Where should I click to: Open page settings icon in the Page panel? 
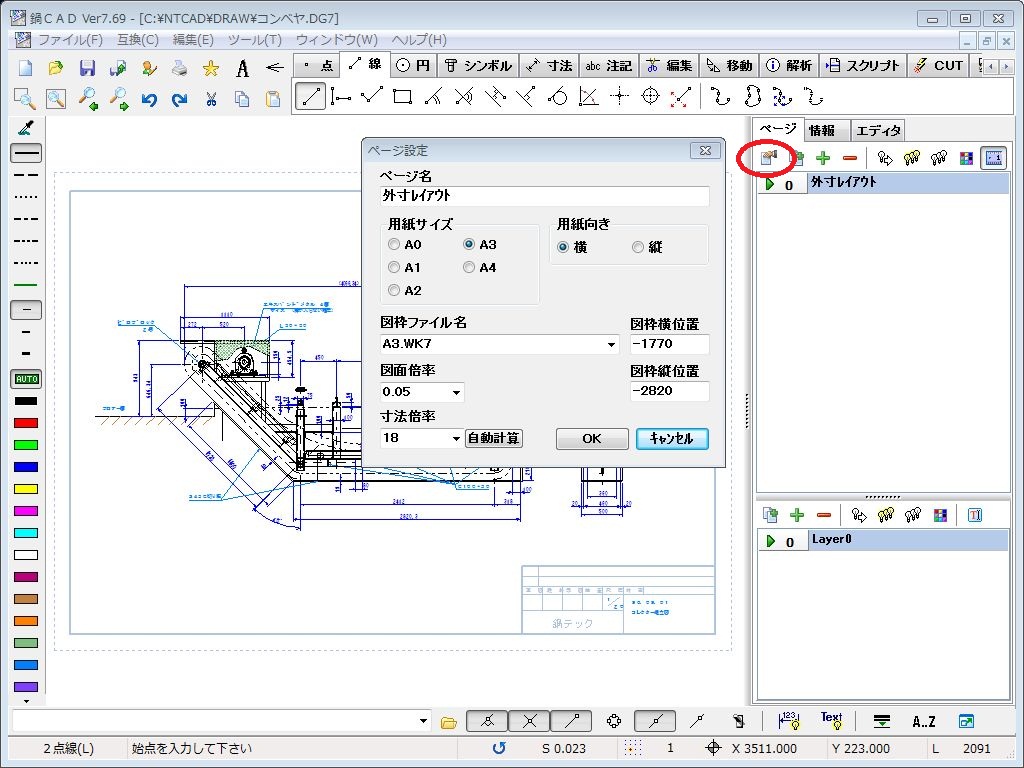(x=769, y=157)
